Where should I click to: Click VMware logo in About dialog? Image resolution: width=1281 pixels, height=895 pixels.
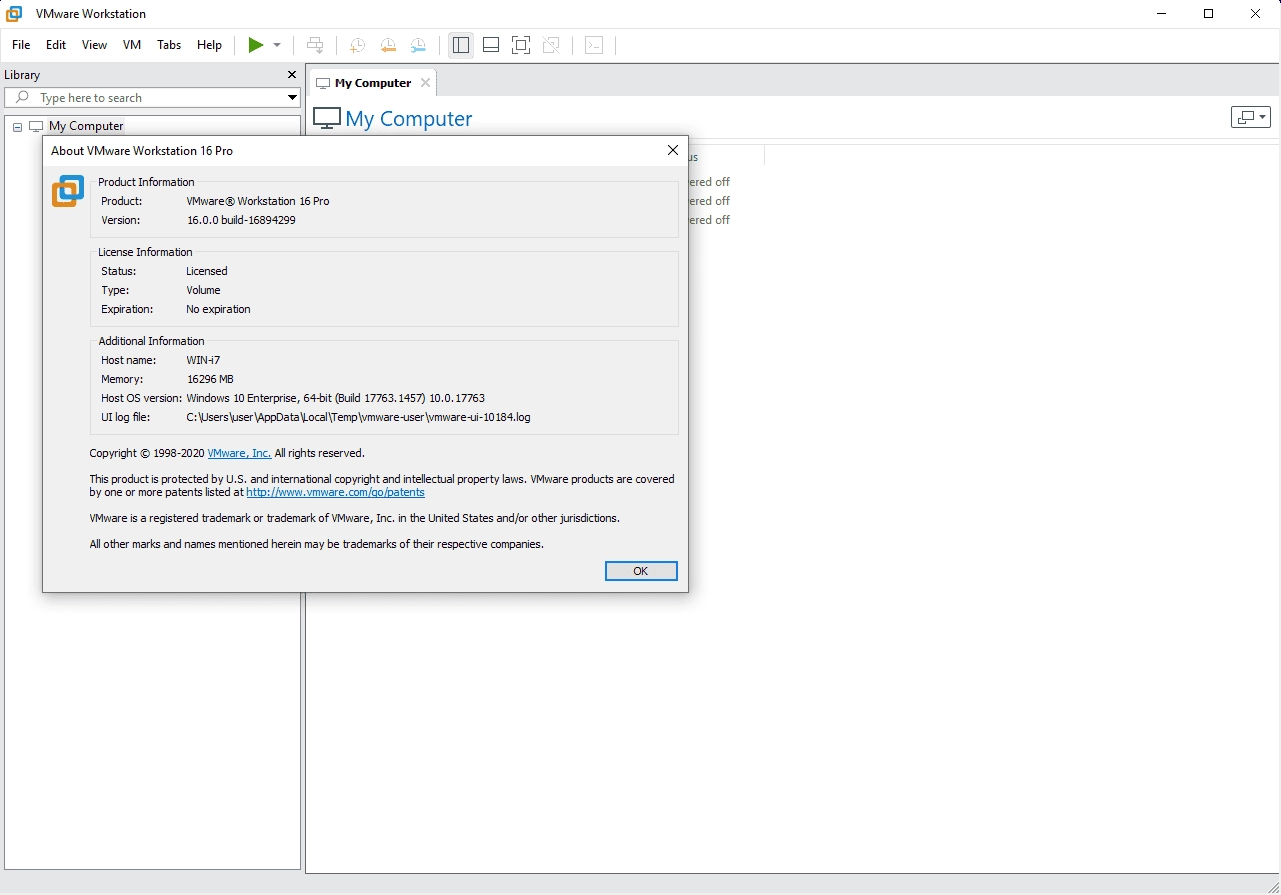tap(68, 191)
